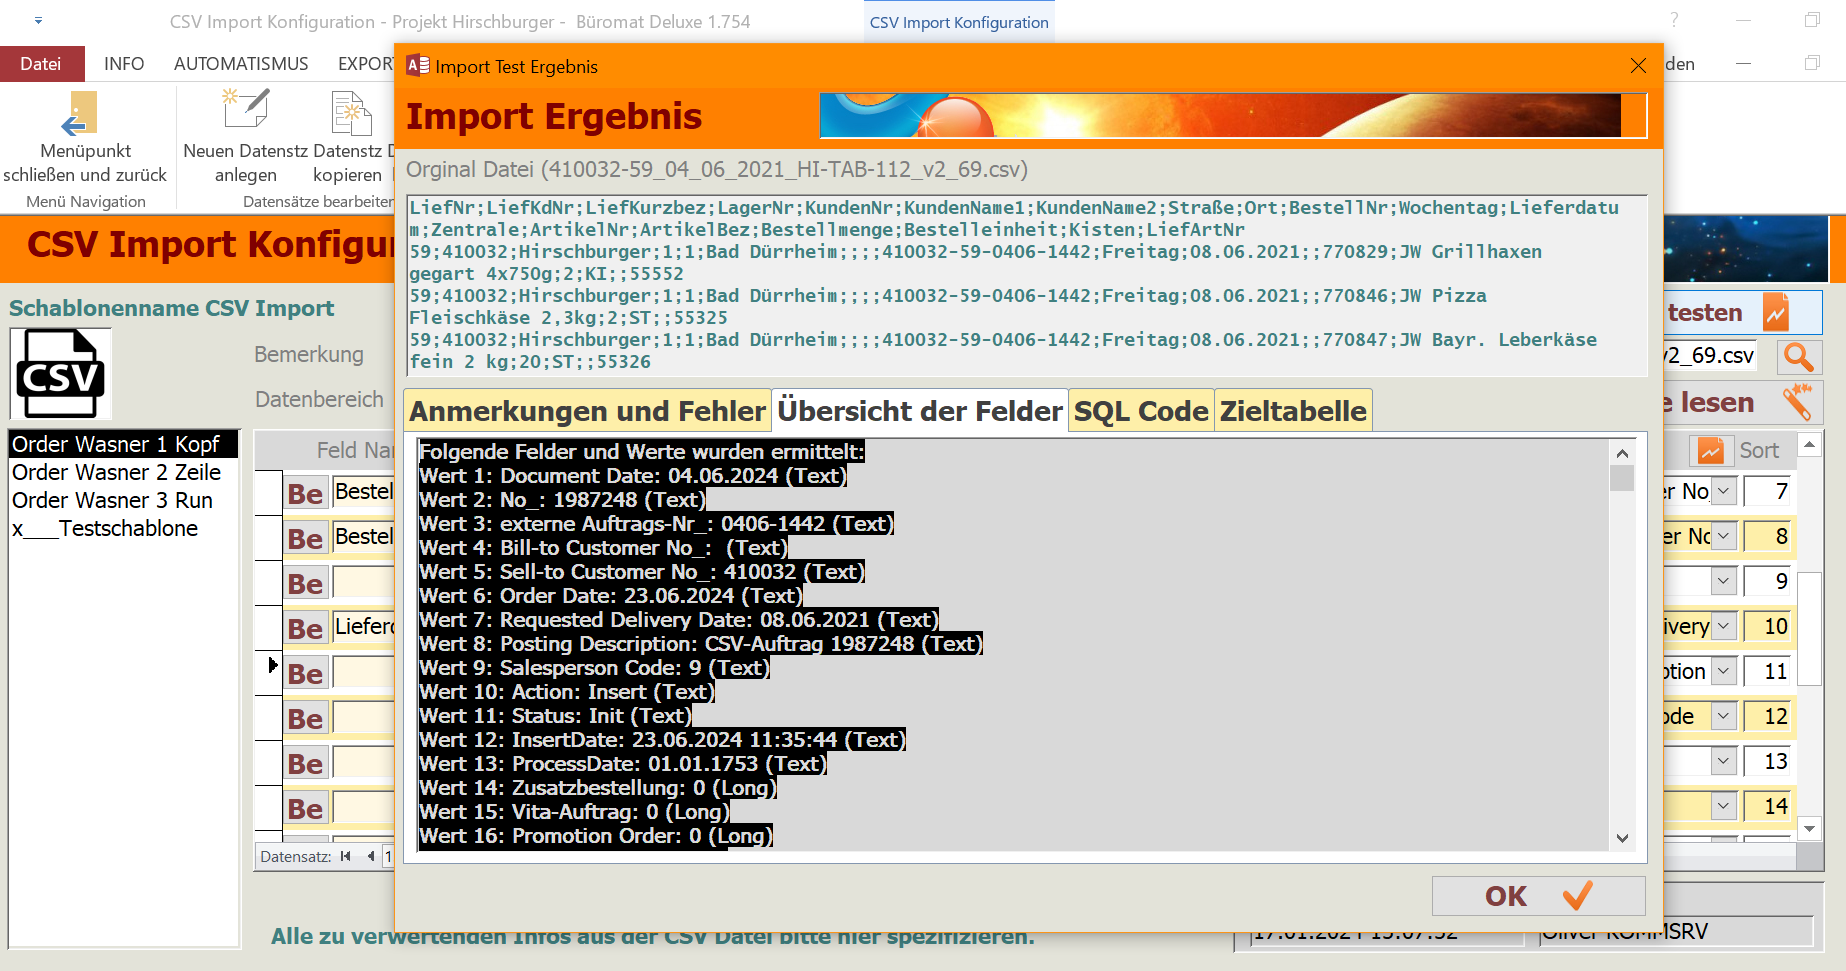1846x971 pixels.
Task: Click the Sort chart icon
Action: tap(1711, 451)
